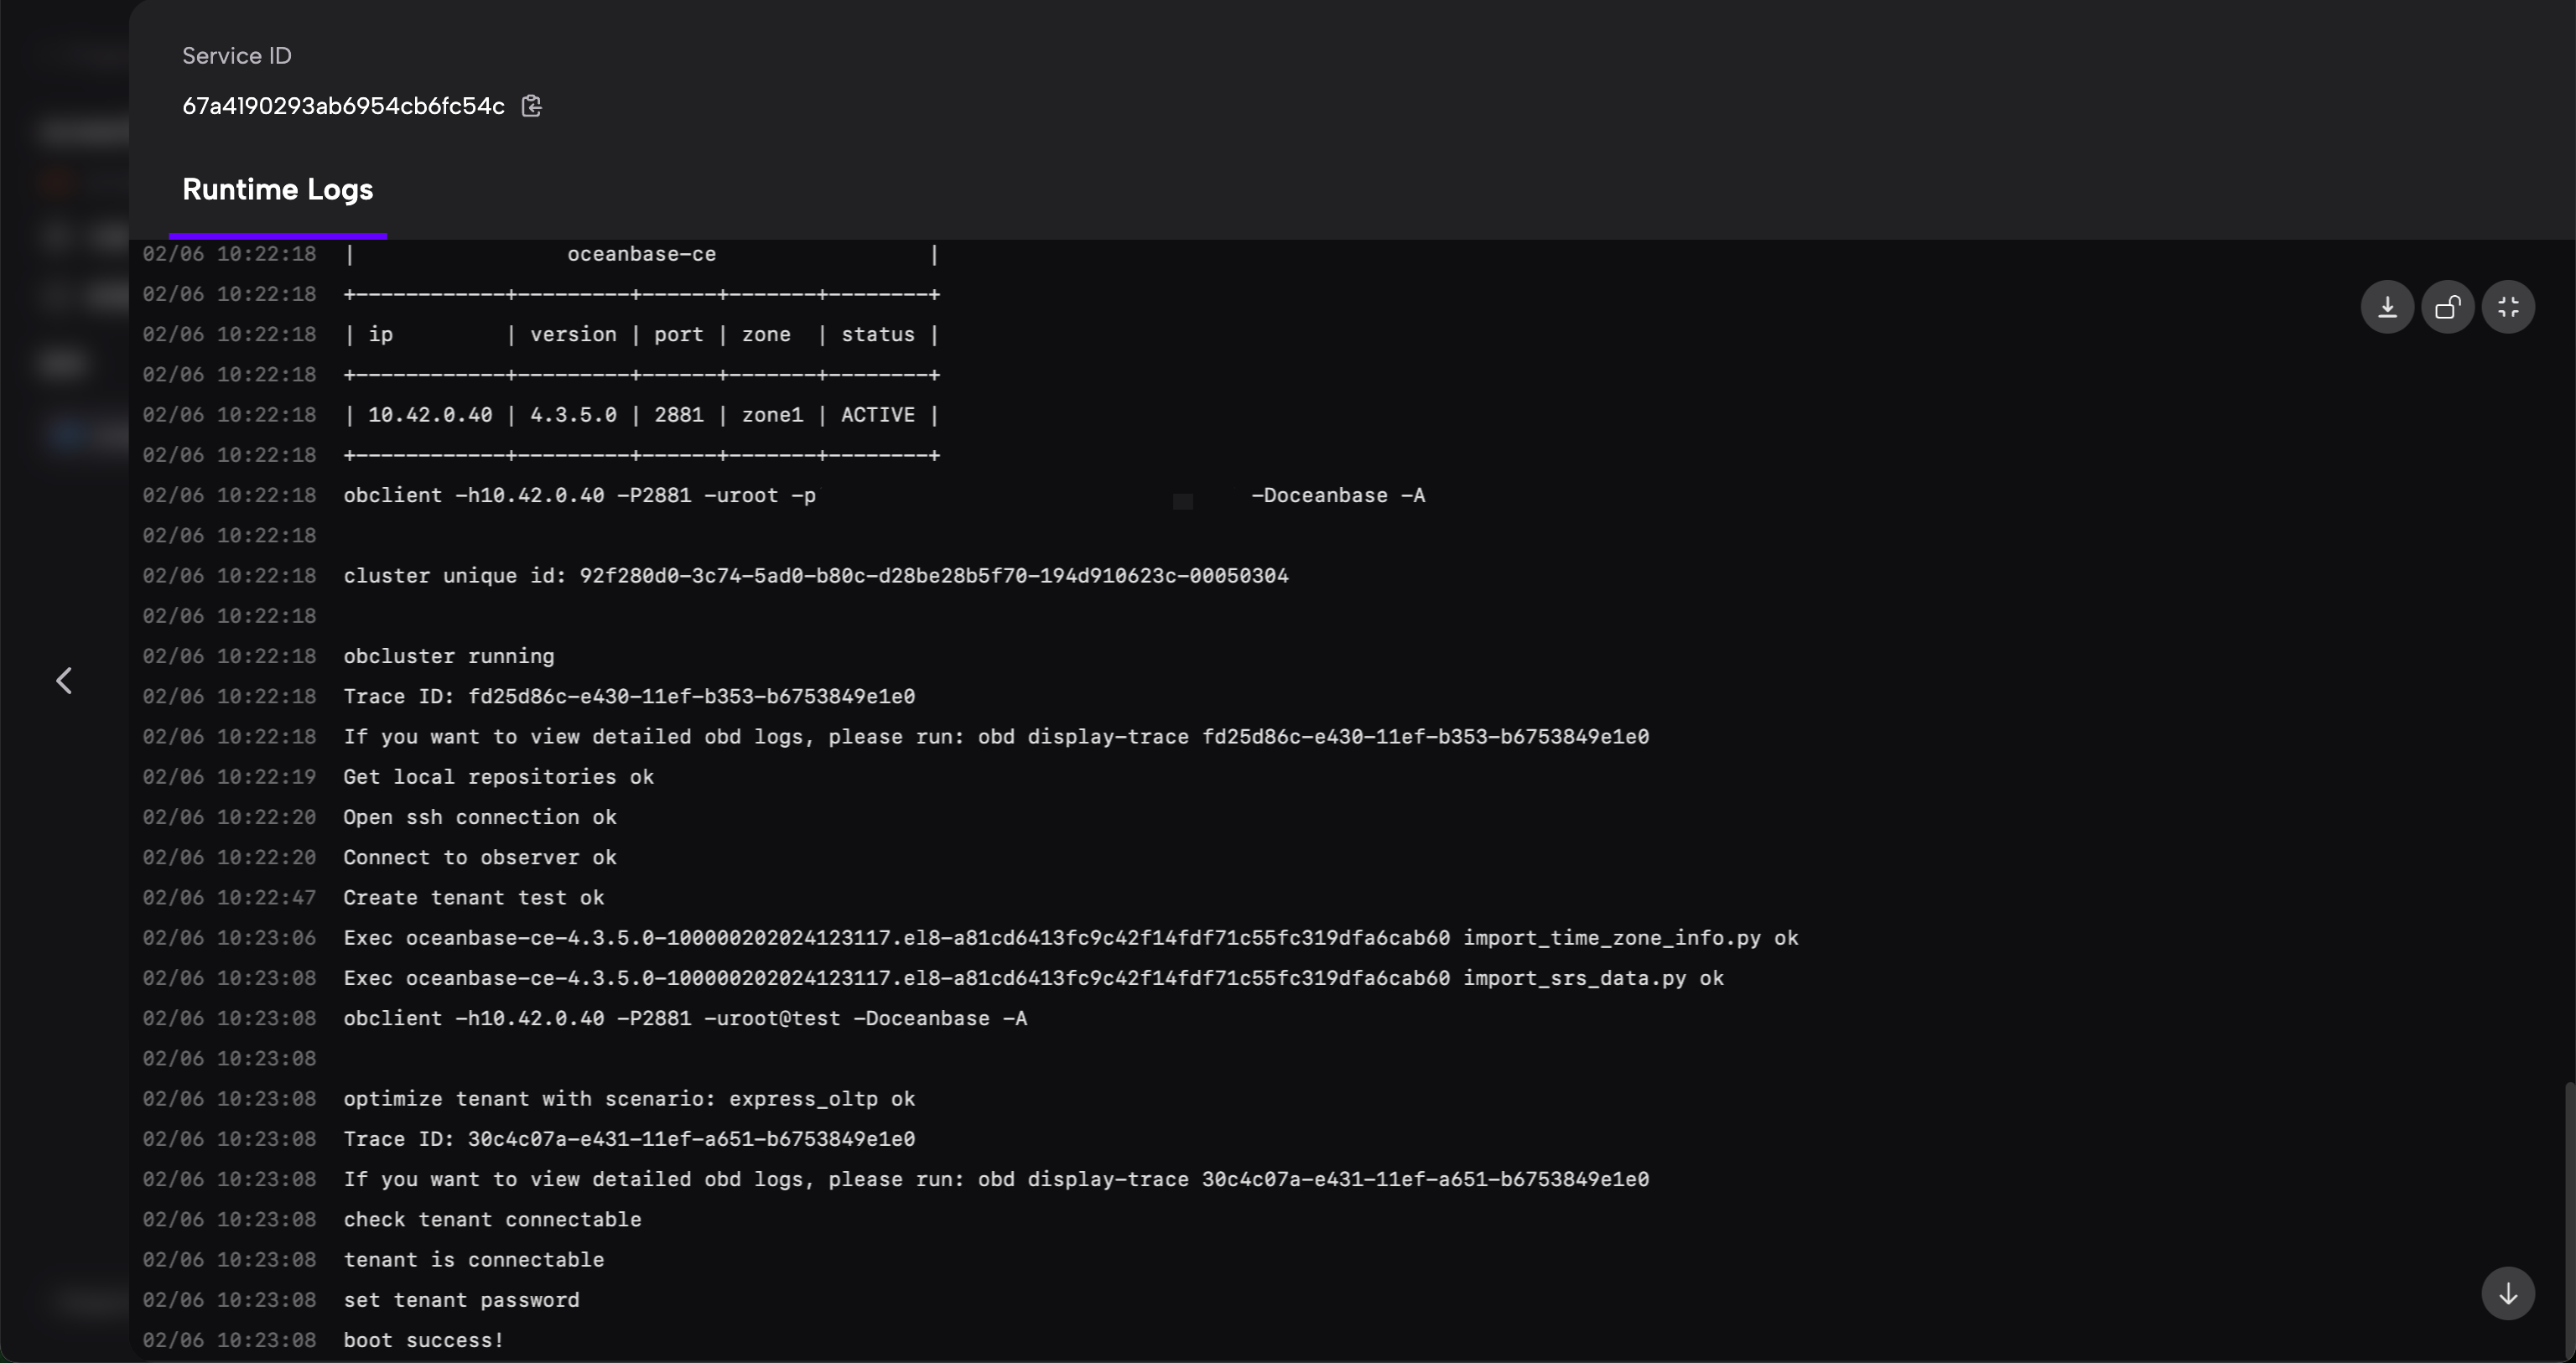Click the ACTIVE status table row
2576x1363 pixels.
point(640,415)
